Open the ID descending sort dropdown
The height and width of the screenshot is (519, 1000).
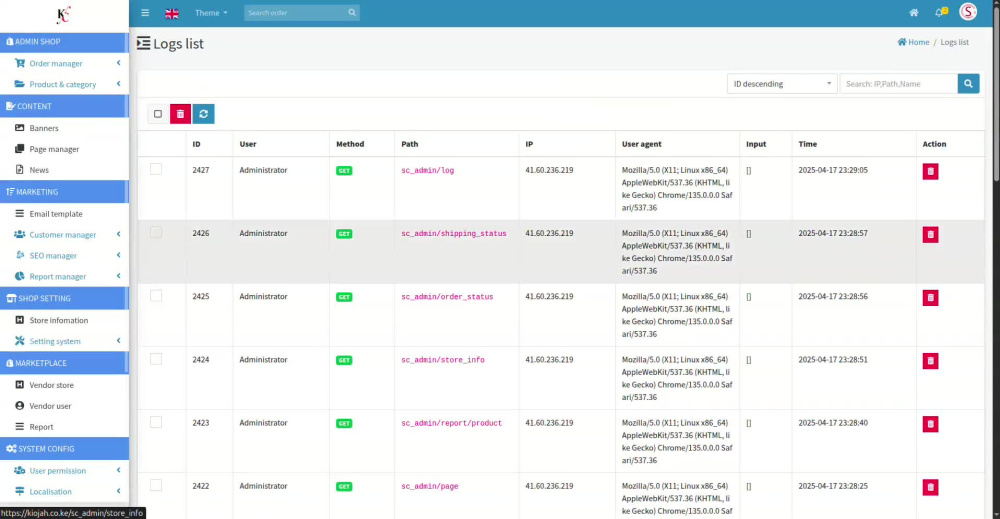coord(782,84)
